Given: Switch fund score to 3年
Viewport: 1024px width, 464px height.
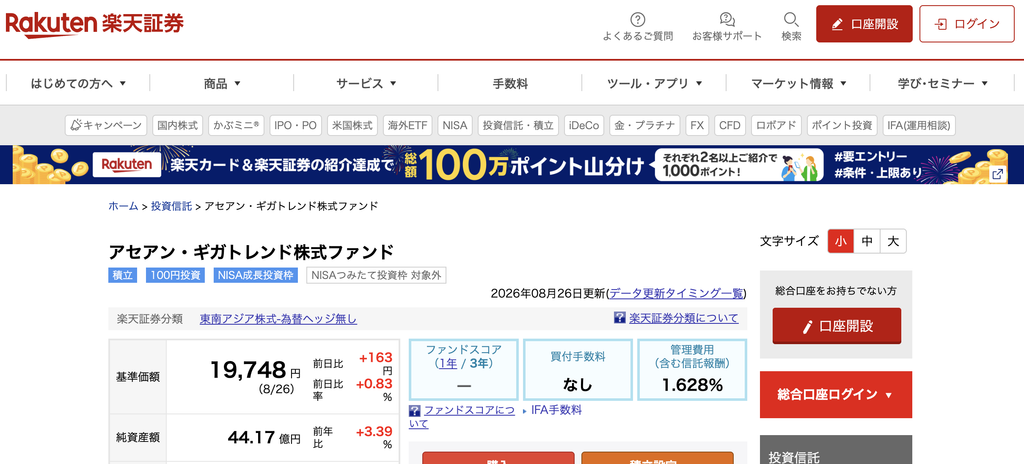Looking at the screenshot, I should [477, 363].
